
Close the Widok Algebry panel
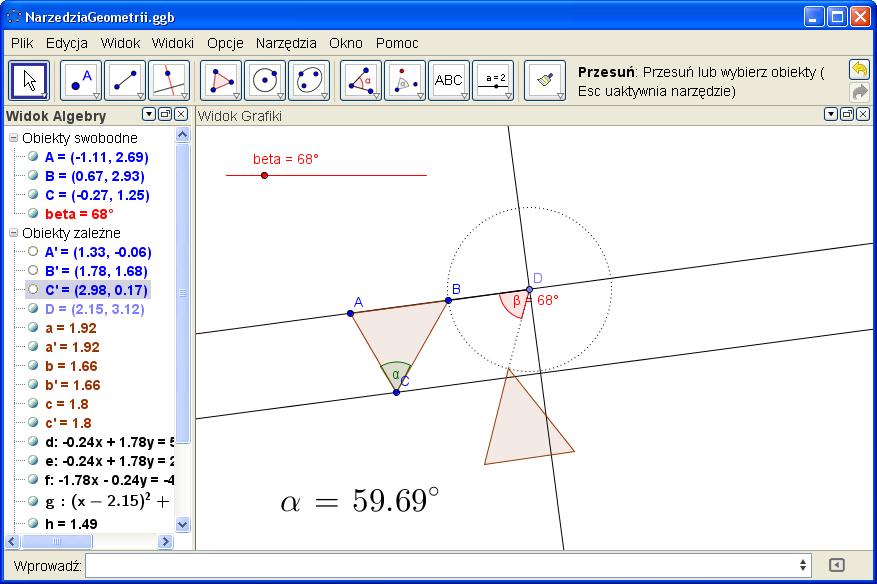pyautogui.click(x=181, y=115)
